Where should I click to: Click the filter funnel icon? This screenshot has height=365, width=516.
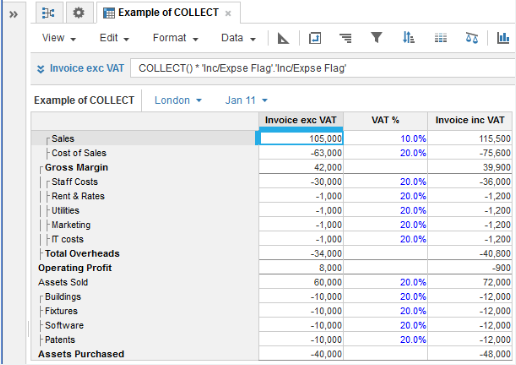377,37
